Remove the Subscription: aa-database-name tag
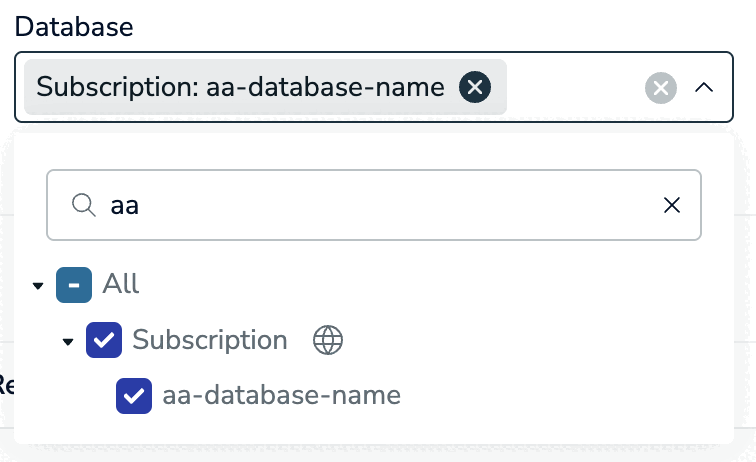 (475, 87)
